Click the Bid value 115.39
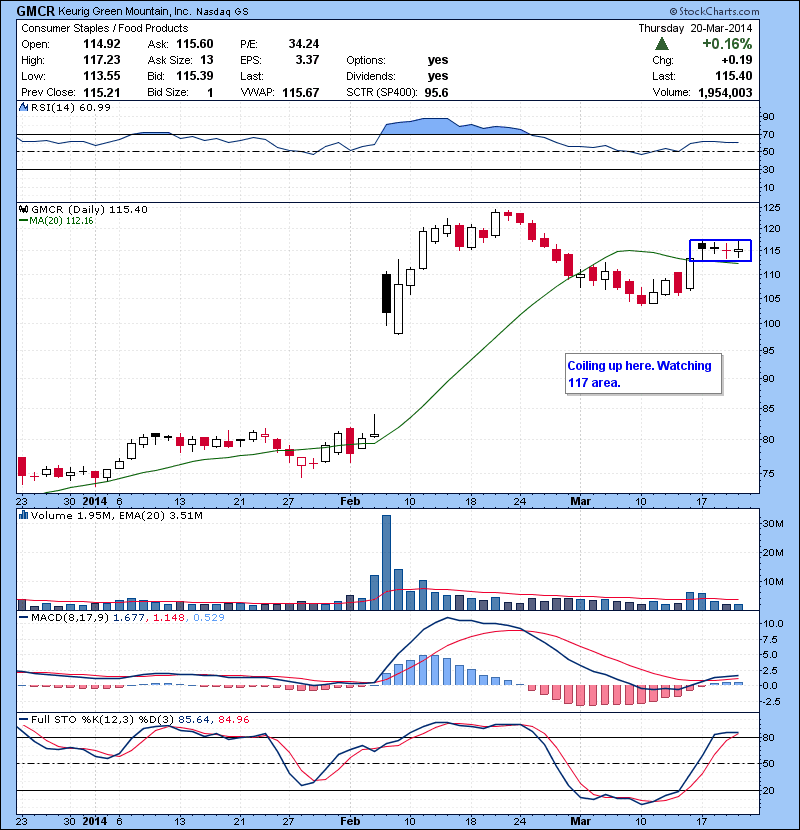The width and height of the screenshot is (800, 830). coord(195,76)
